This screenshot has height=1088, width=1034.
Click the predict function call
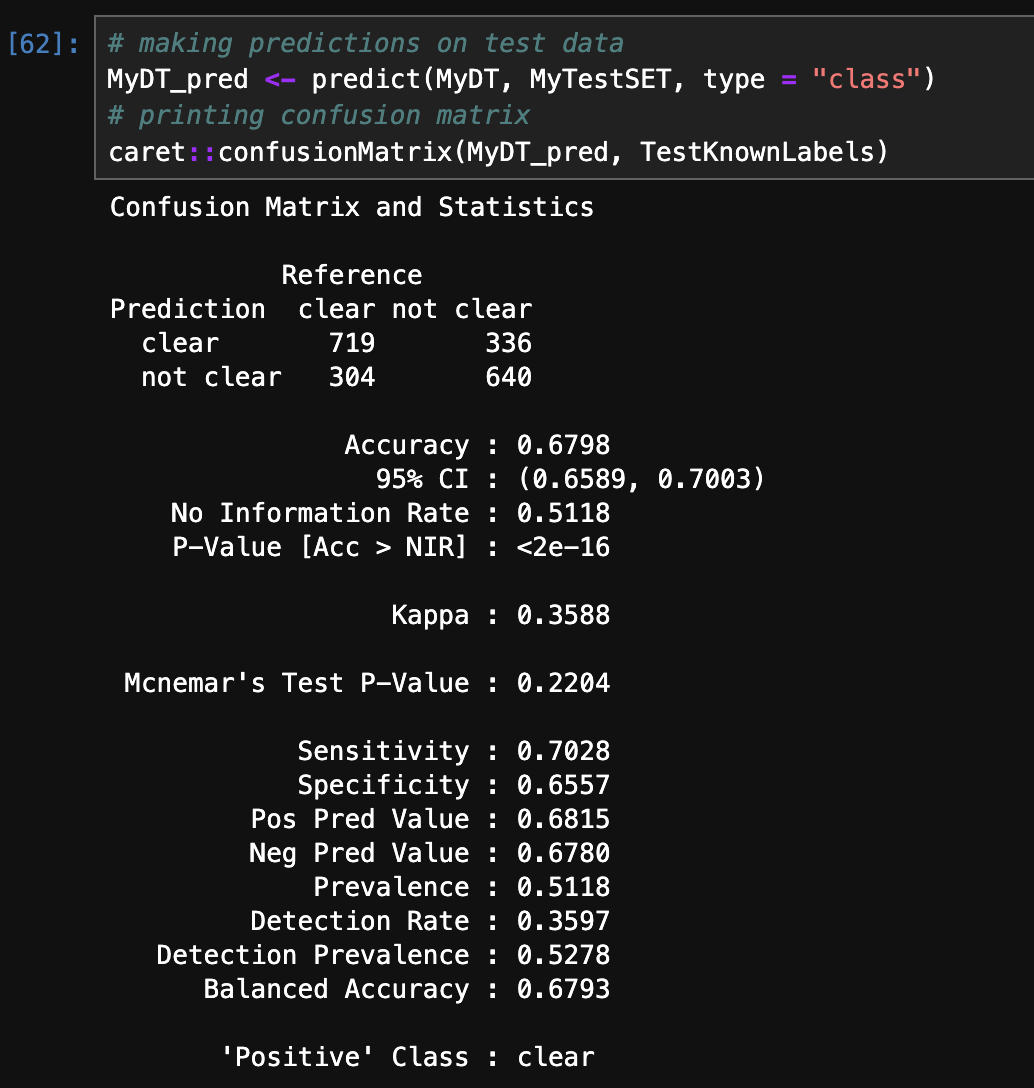click(366, 79)
